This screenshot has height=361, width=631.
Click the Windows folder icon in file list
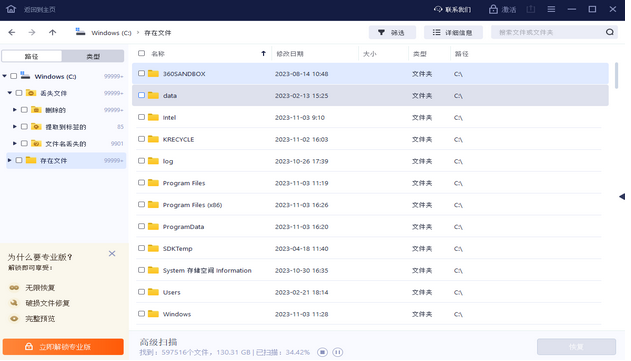(x=153, y=314)
